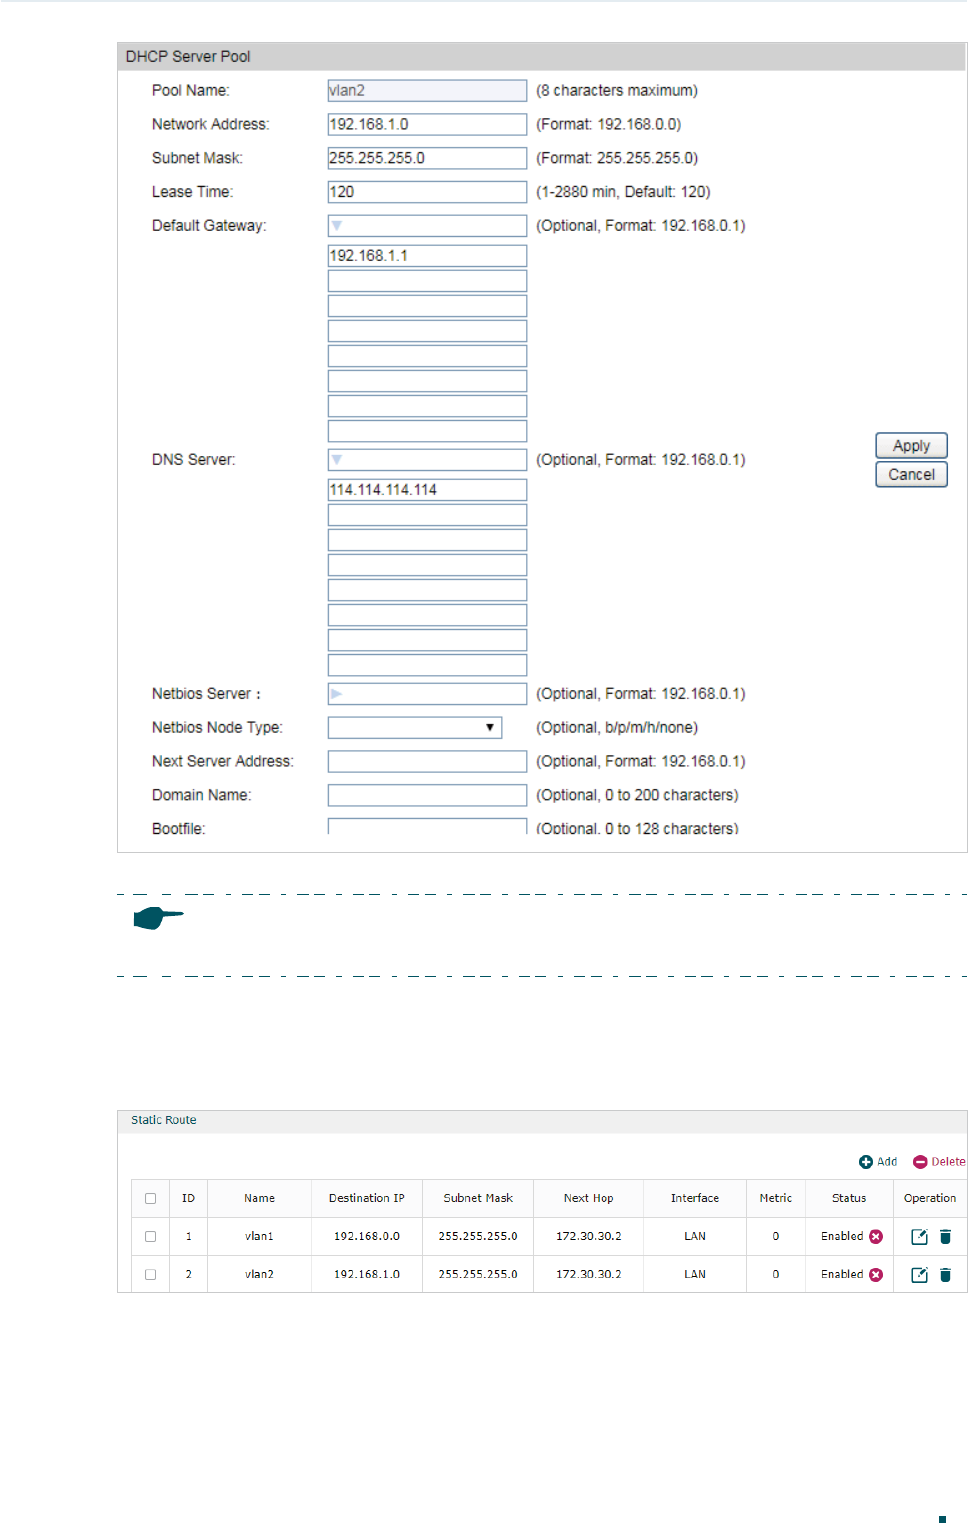This screenshot has height=1525, width=968.
Task: Click the Pool Name field with vlan2
Action: pos(427,91)
